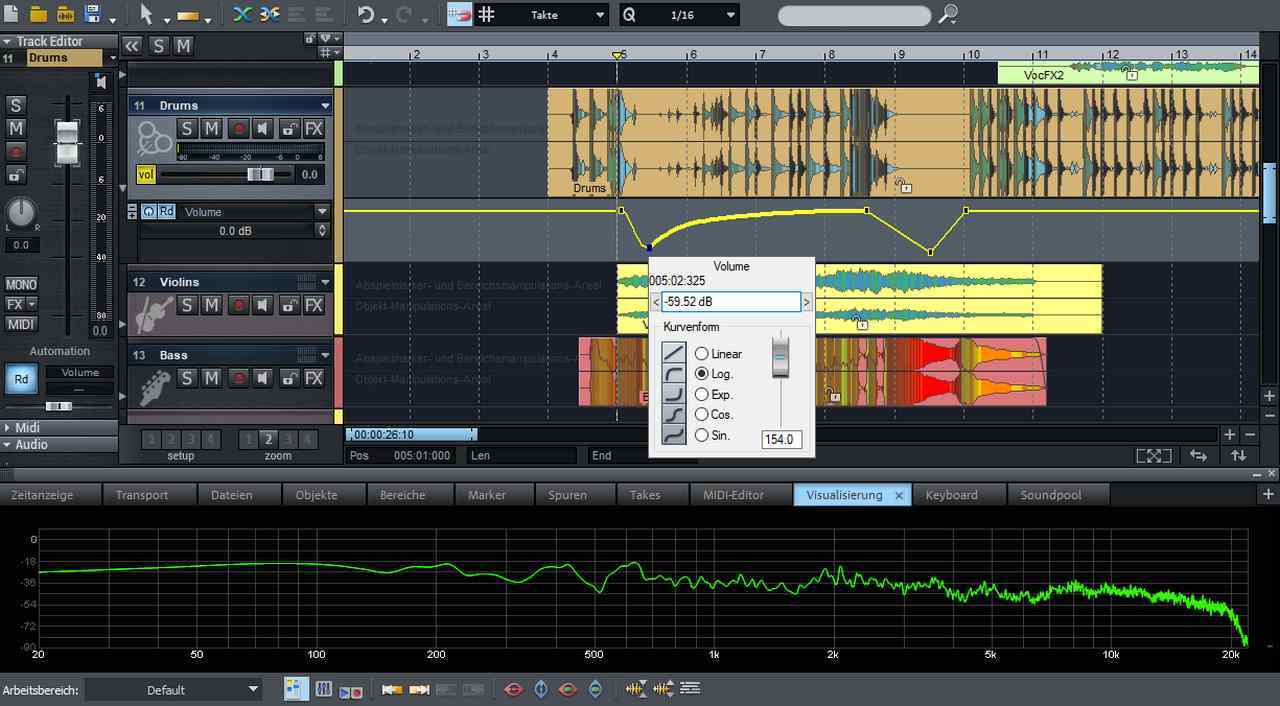Click the MIDI button in Track Editor
This screenshot has width=1280, height=706.
coord(21,324)
